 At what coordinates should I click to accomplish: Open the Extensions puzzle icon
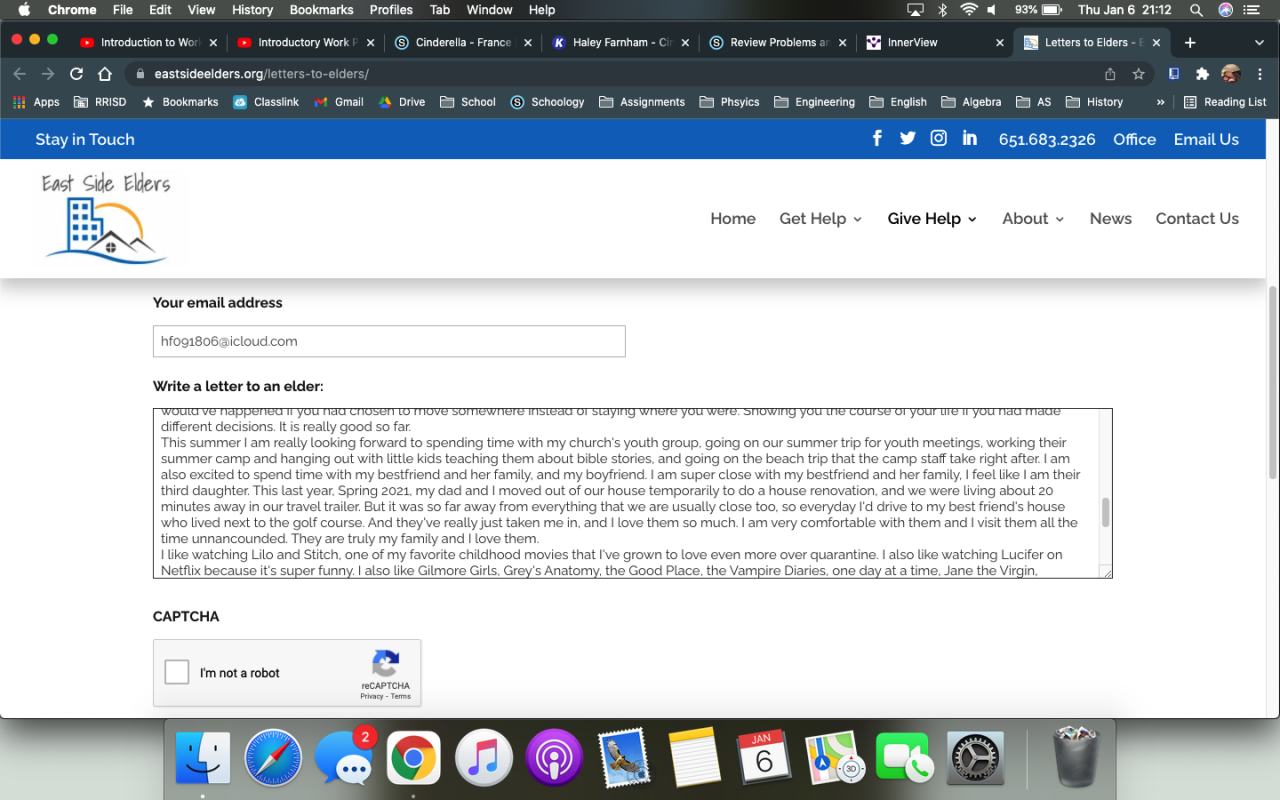pos(1203,74)
